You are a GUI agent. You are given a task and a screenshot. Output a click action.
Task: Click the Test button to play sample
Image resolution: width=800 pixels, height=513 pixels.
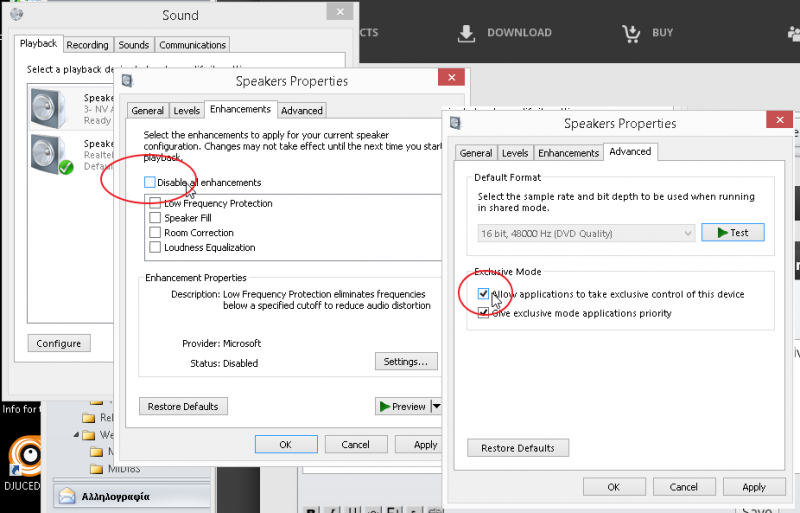coord(732,233)
